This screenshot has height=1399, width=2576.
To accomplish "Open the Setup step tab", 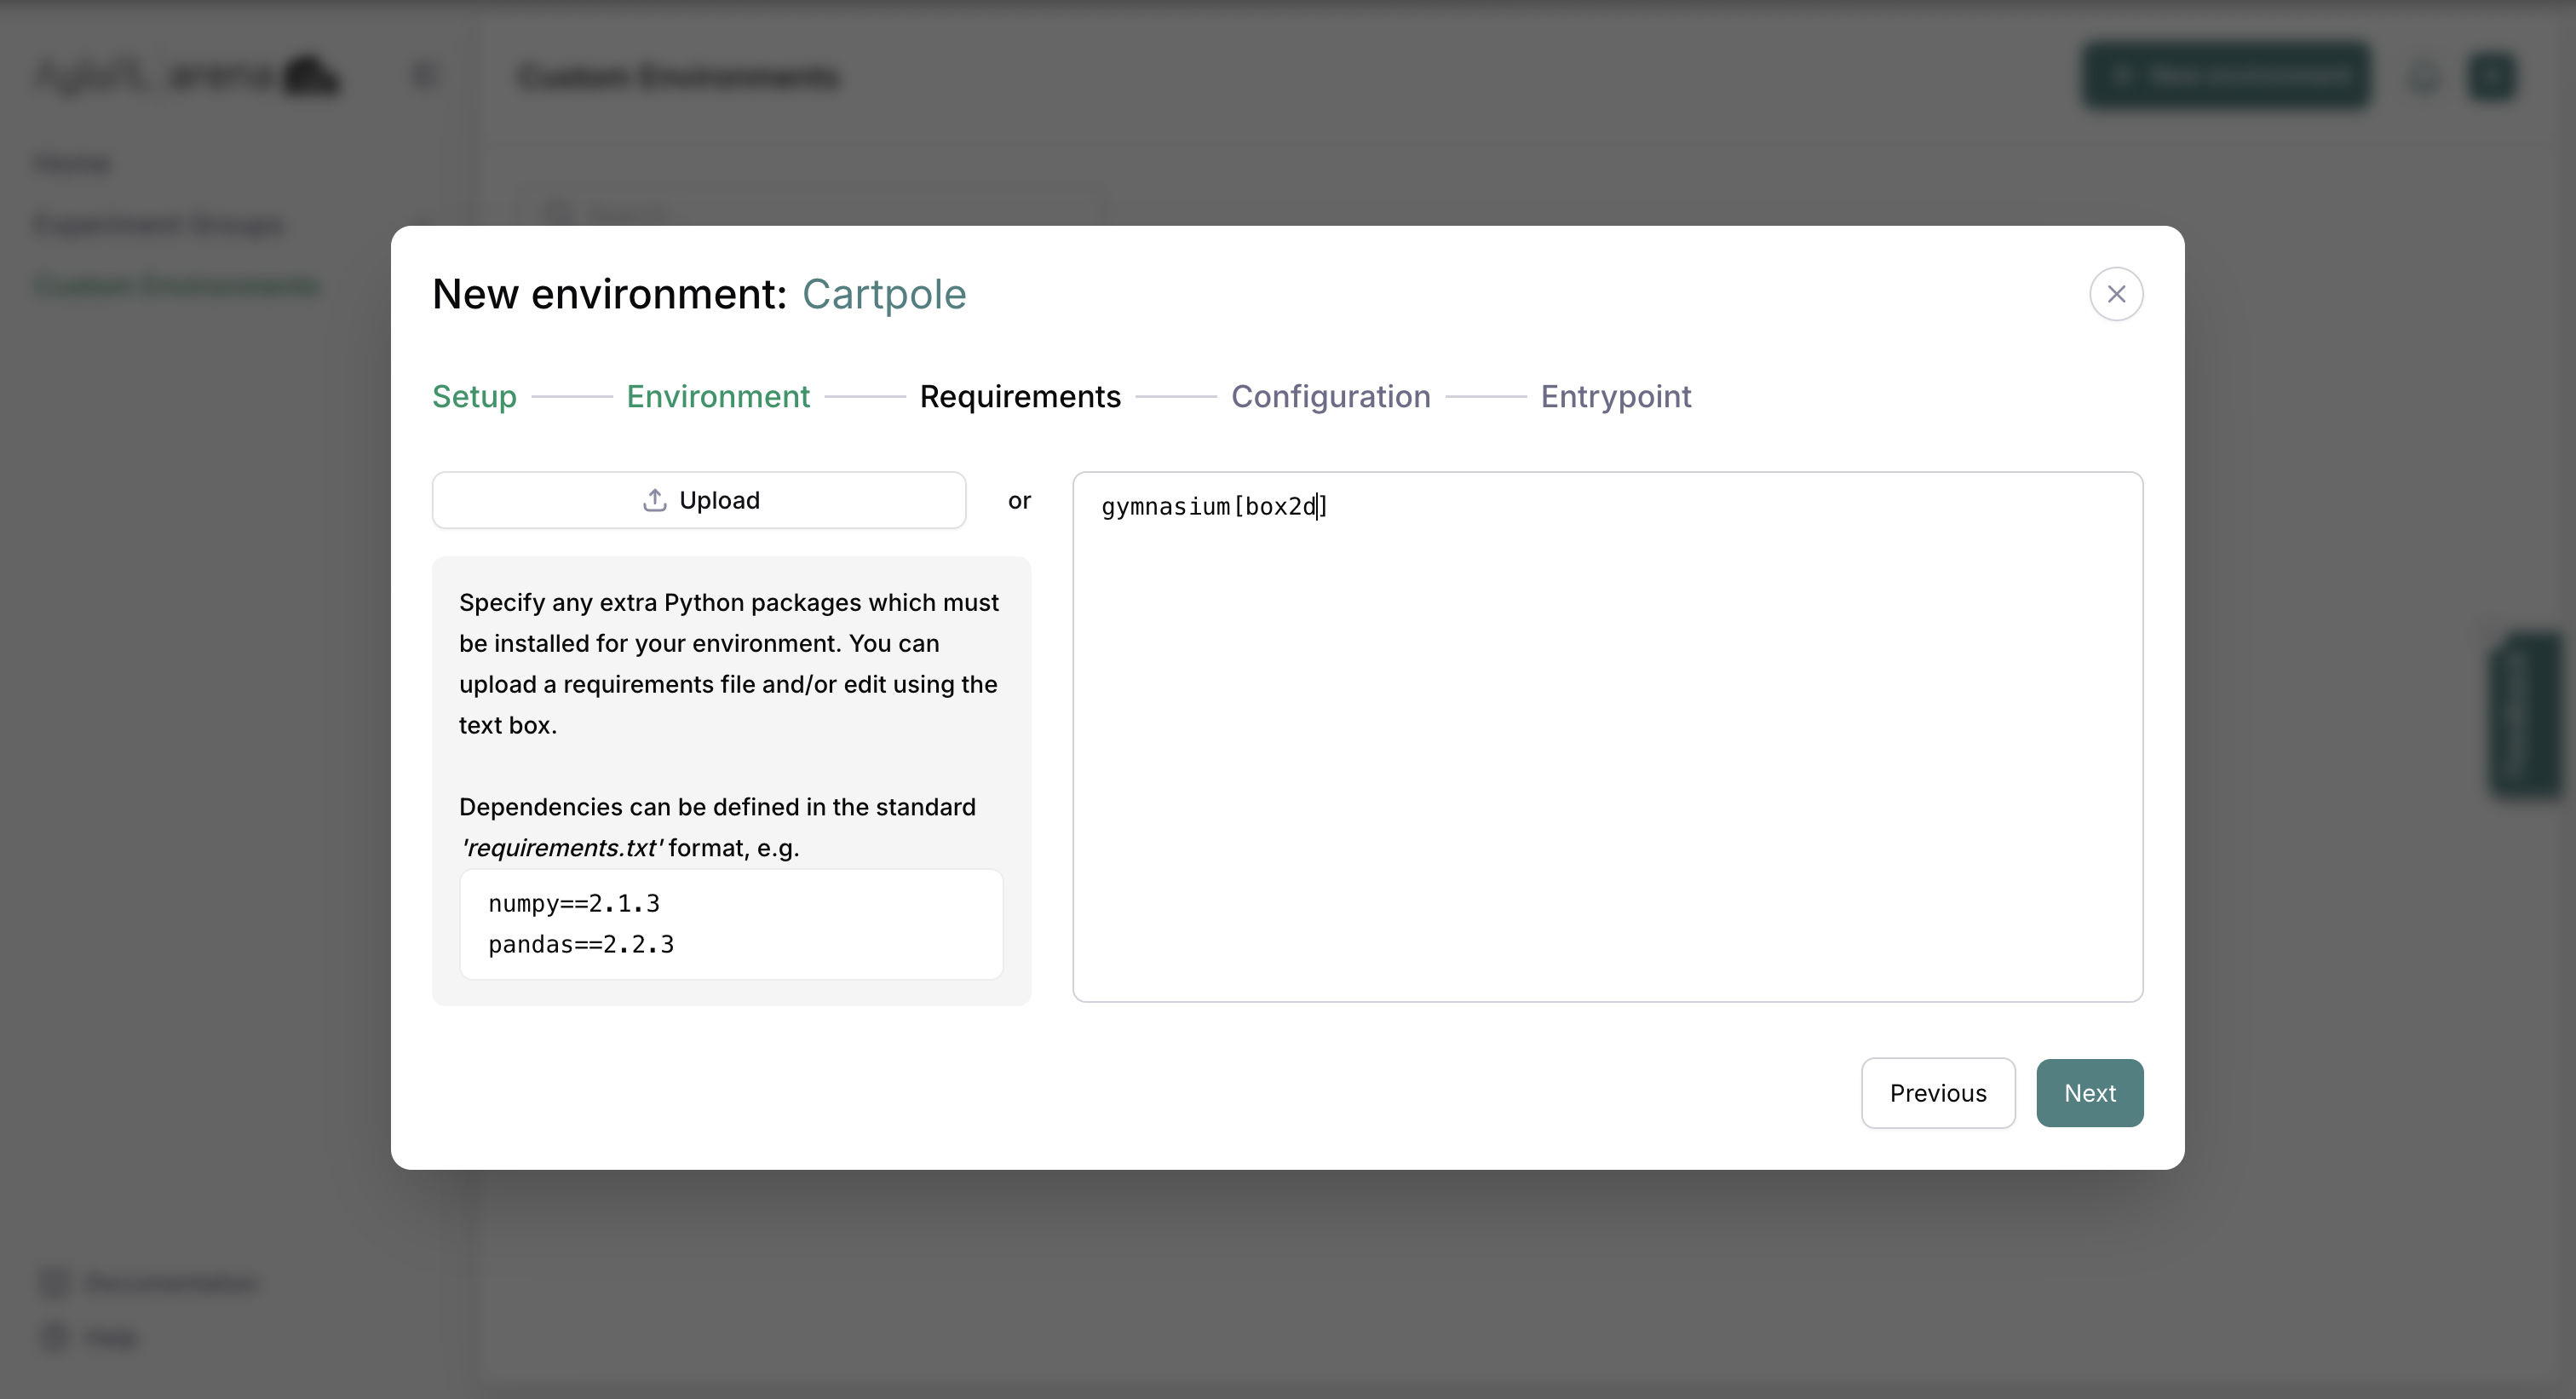I will pyautogui.click(x=474, y=396).
